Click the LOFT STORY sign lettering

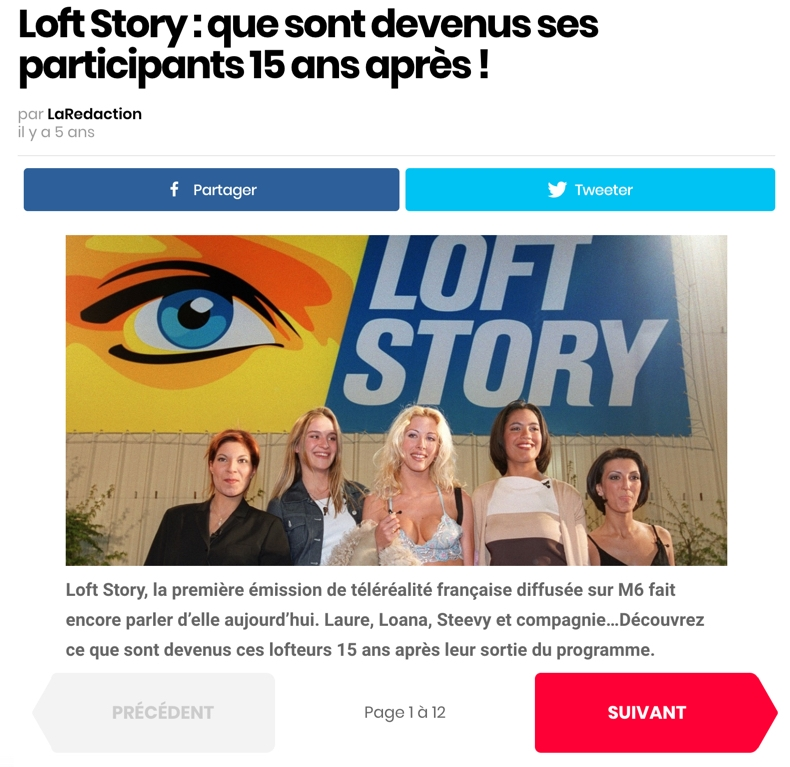504,323
